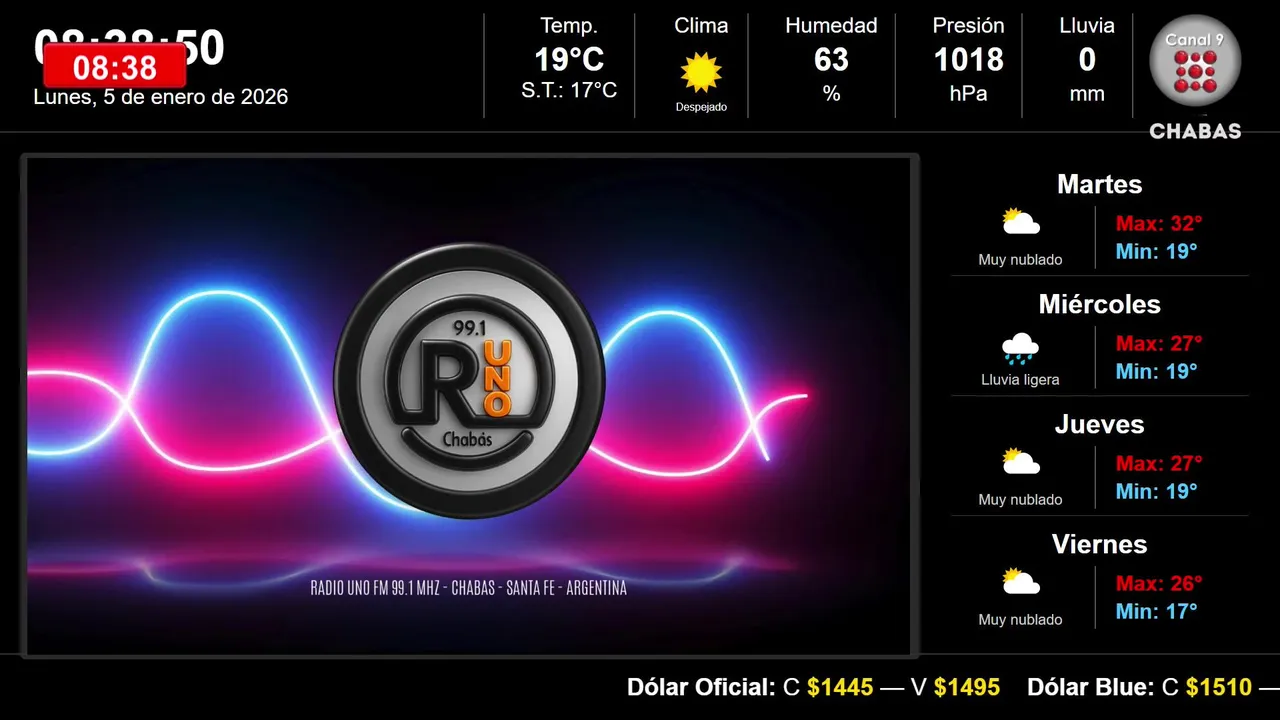
Task: Click the Humedad value 63
Action: (831, 60)
